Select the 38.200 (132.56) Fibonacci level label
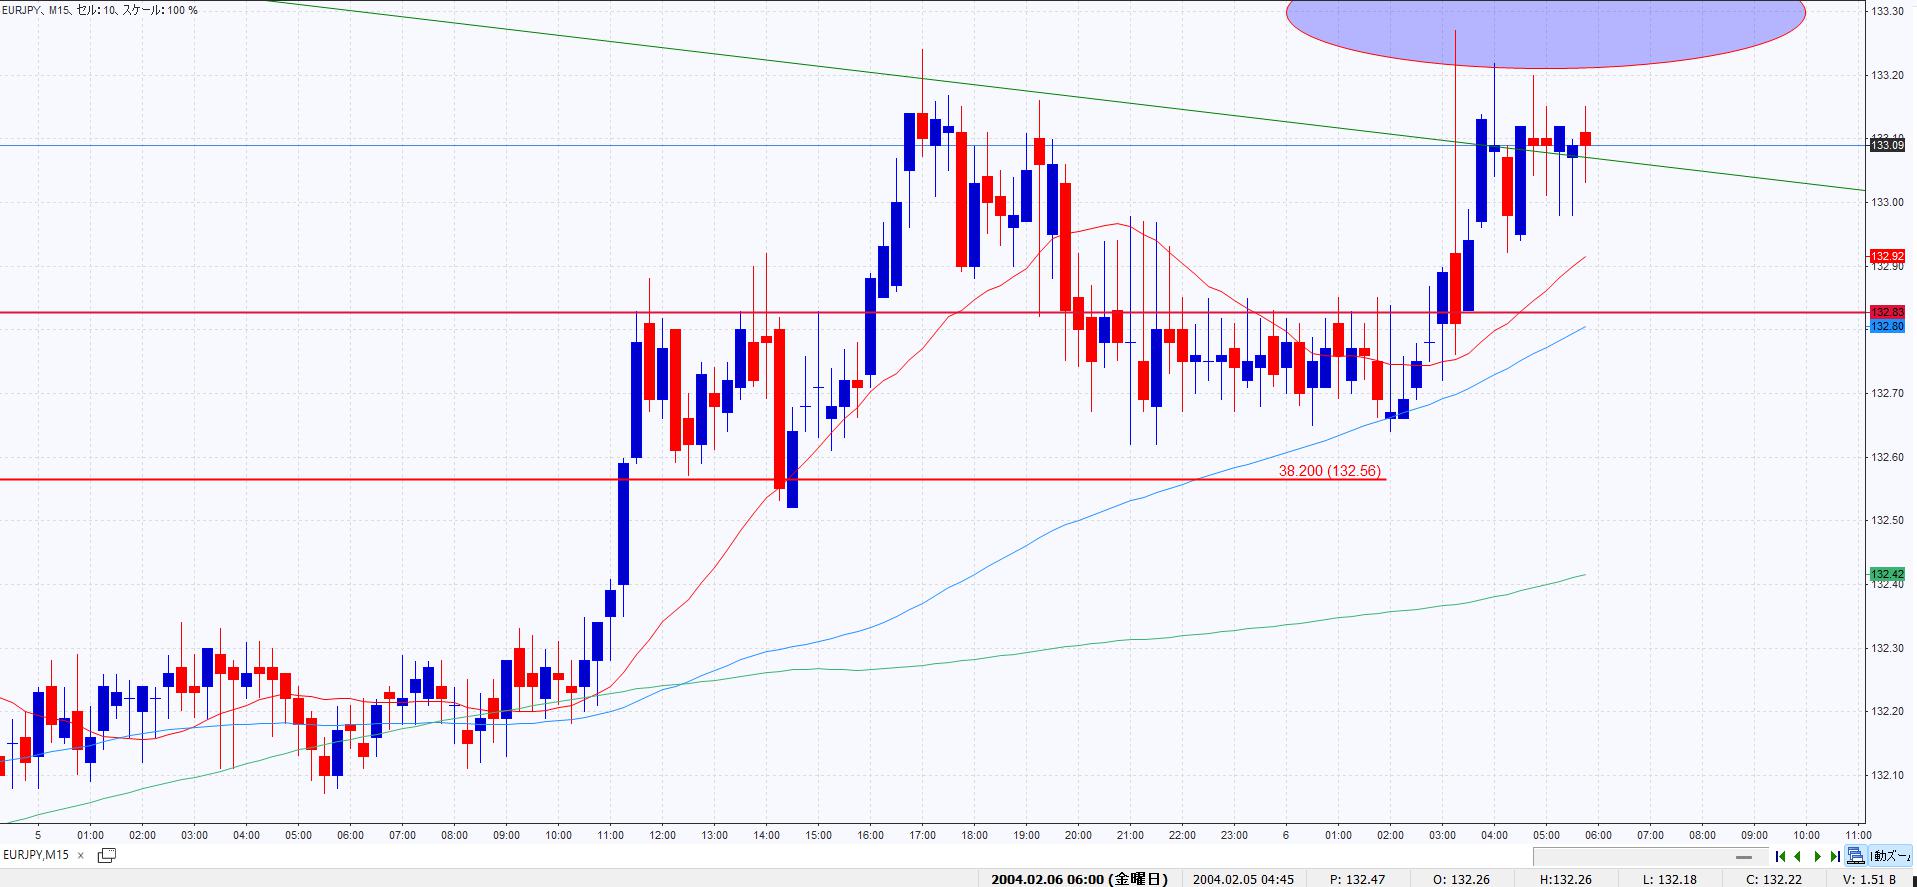This screenshot has width=1917, height=887. [1329, 471]
